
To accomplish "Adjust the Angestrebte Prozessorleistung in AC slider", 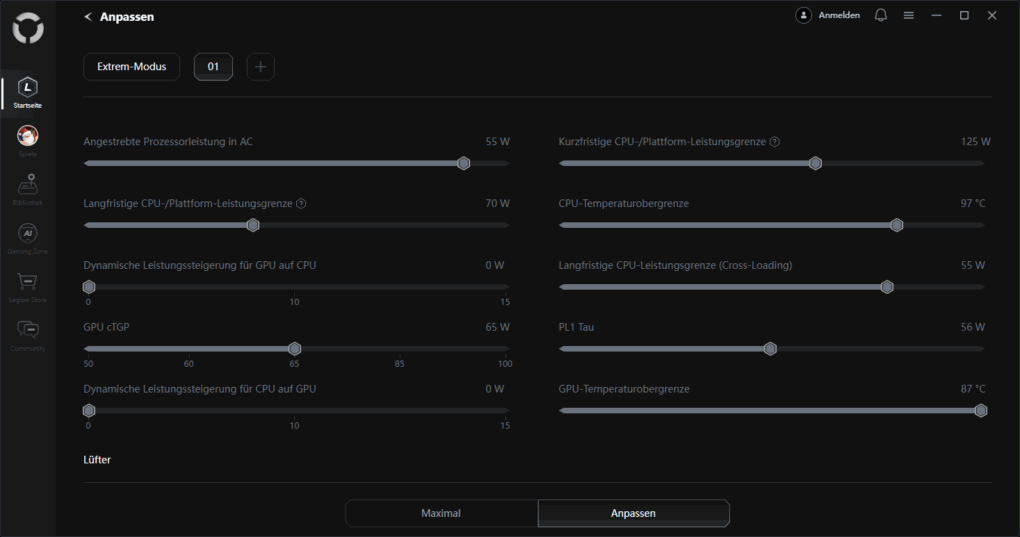I will [463, 163].
